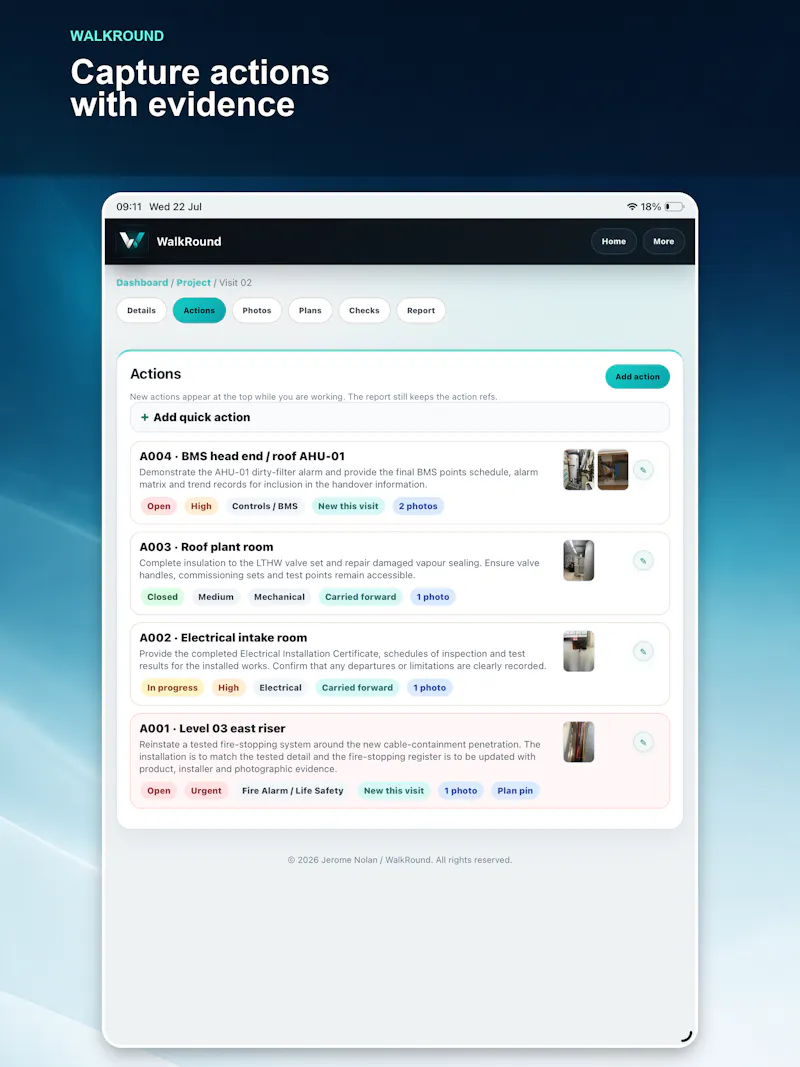Edit action A002 with the pencil icon
This screenshot has width=800, height=1067.
pyautogui.click(x=643, y=651)
